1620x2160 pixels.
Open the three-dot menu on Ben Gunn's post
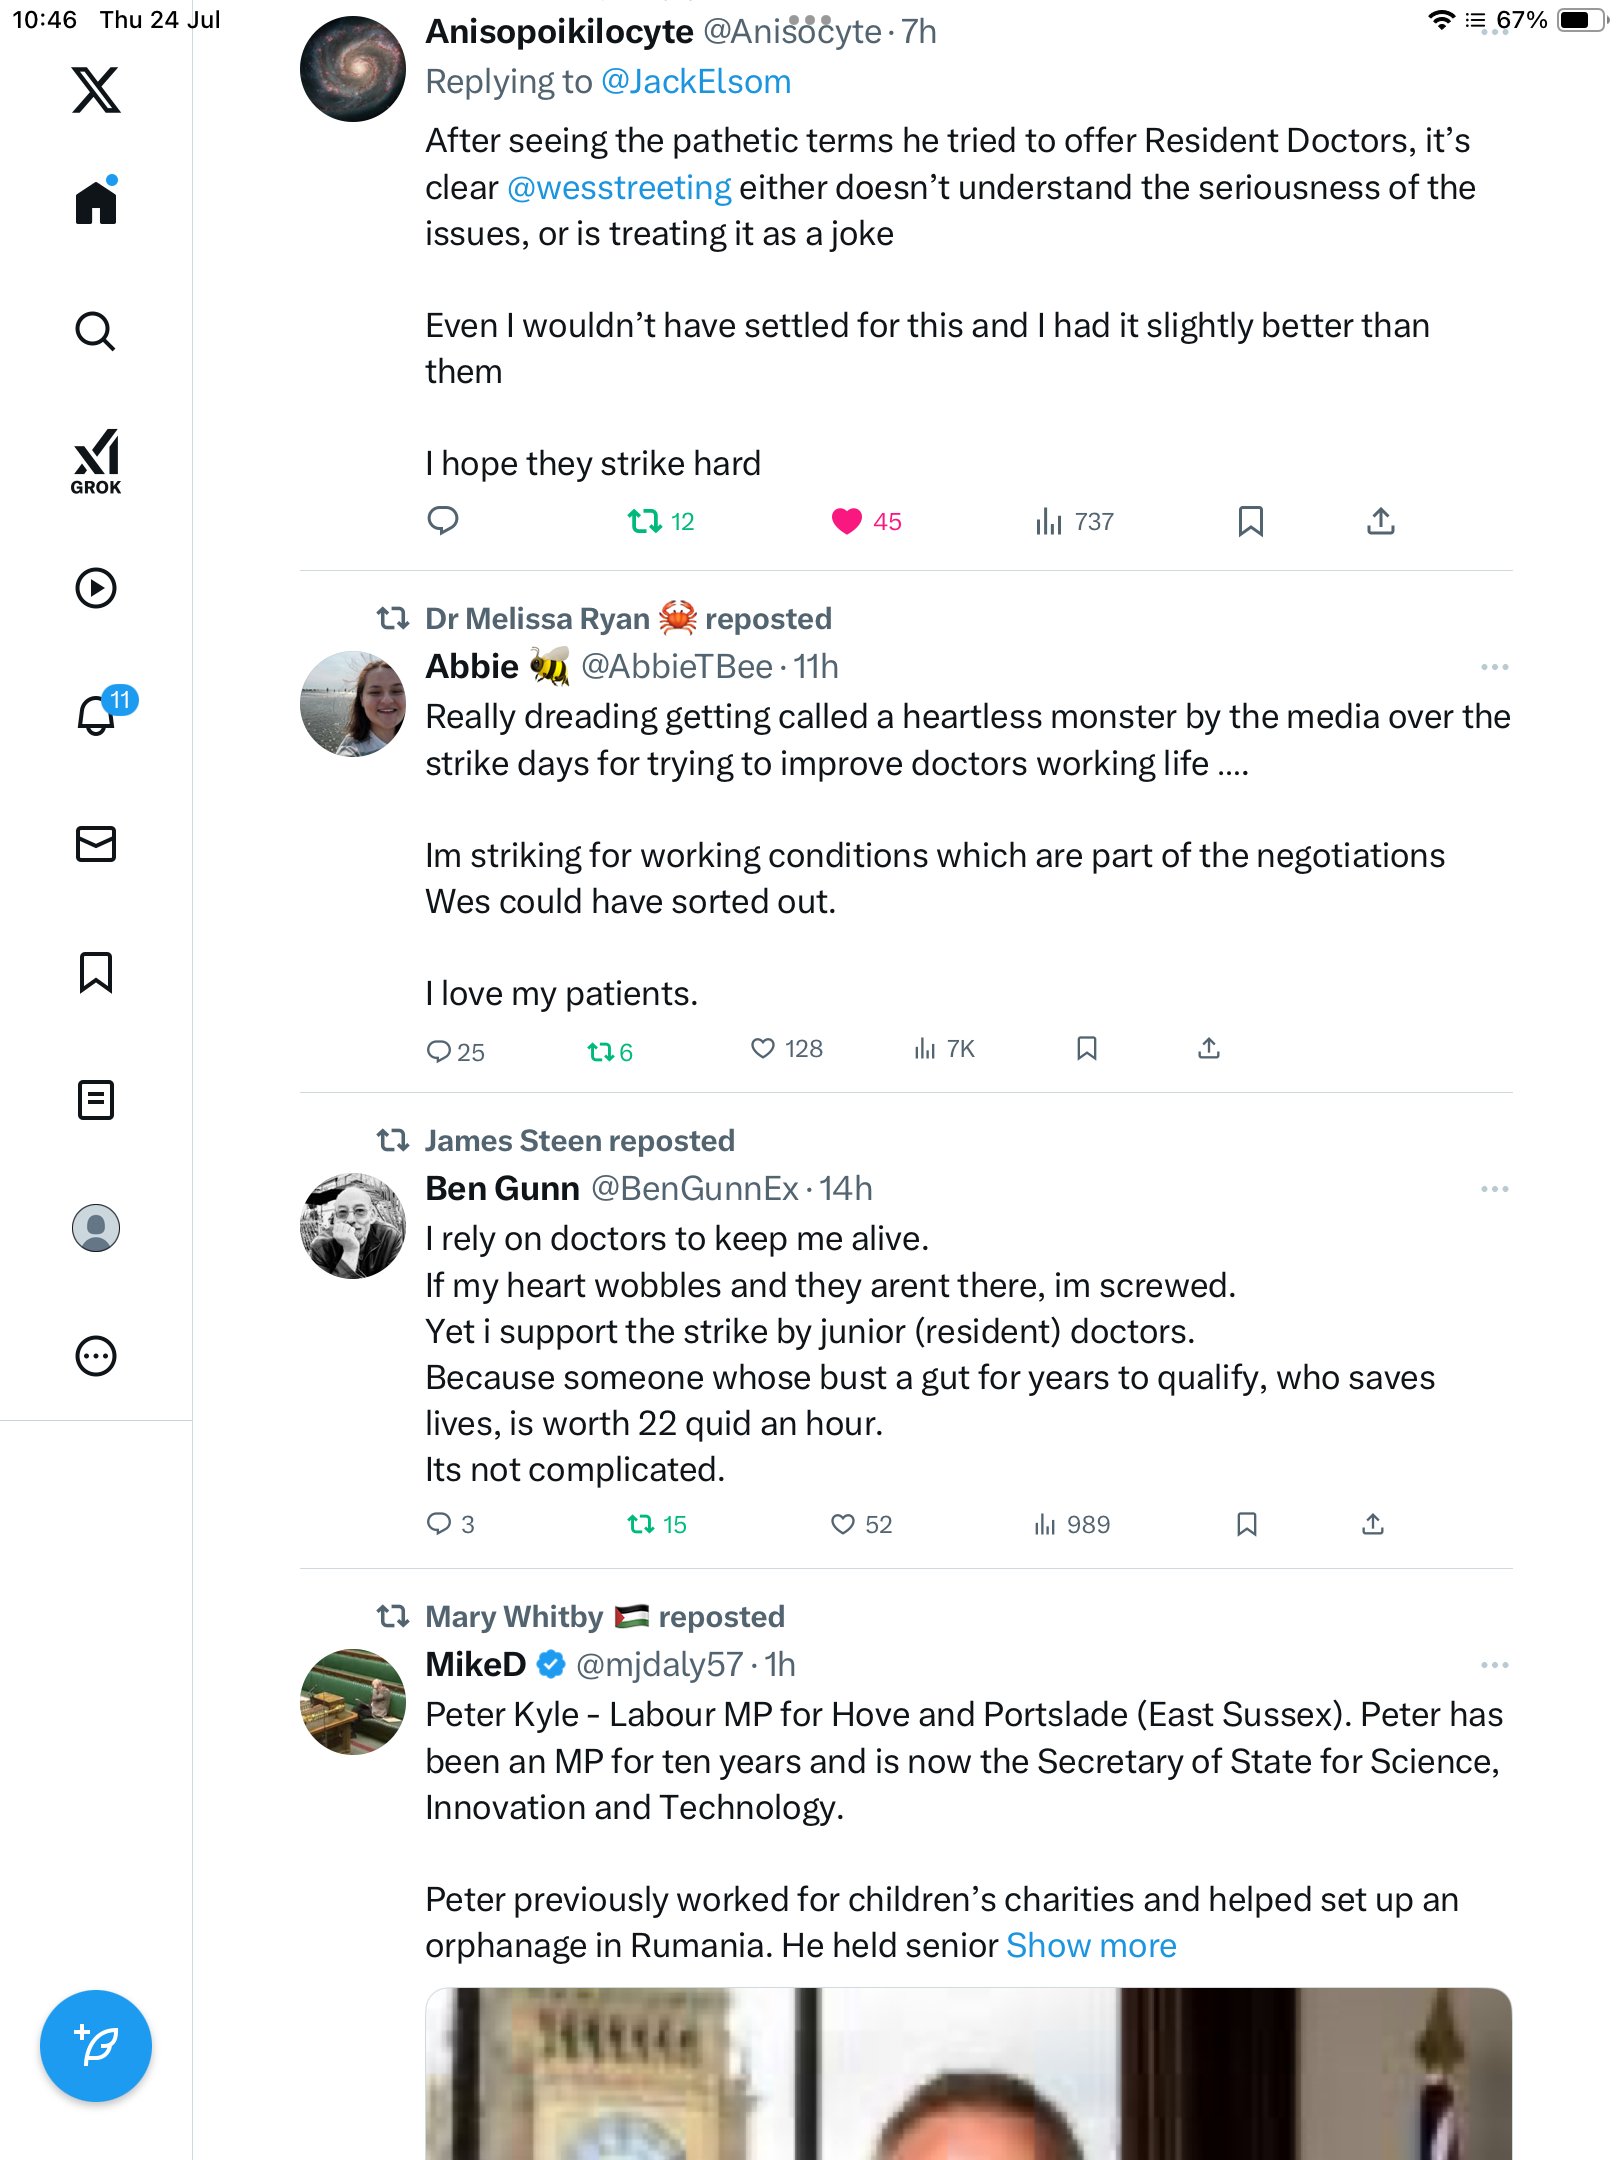click(x=1494, y=1189)
